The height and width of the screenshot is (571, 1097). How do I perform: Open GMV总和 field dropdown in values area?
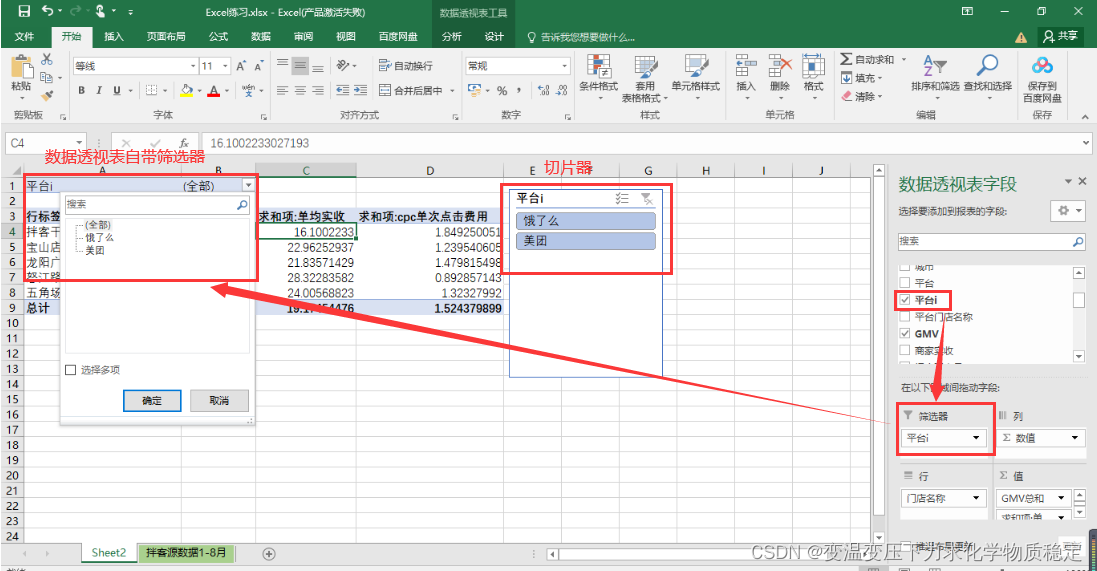(x=1061, y=498)
